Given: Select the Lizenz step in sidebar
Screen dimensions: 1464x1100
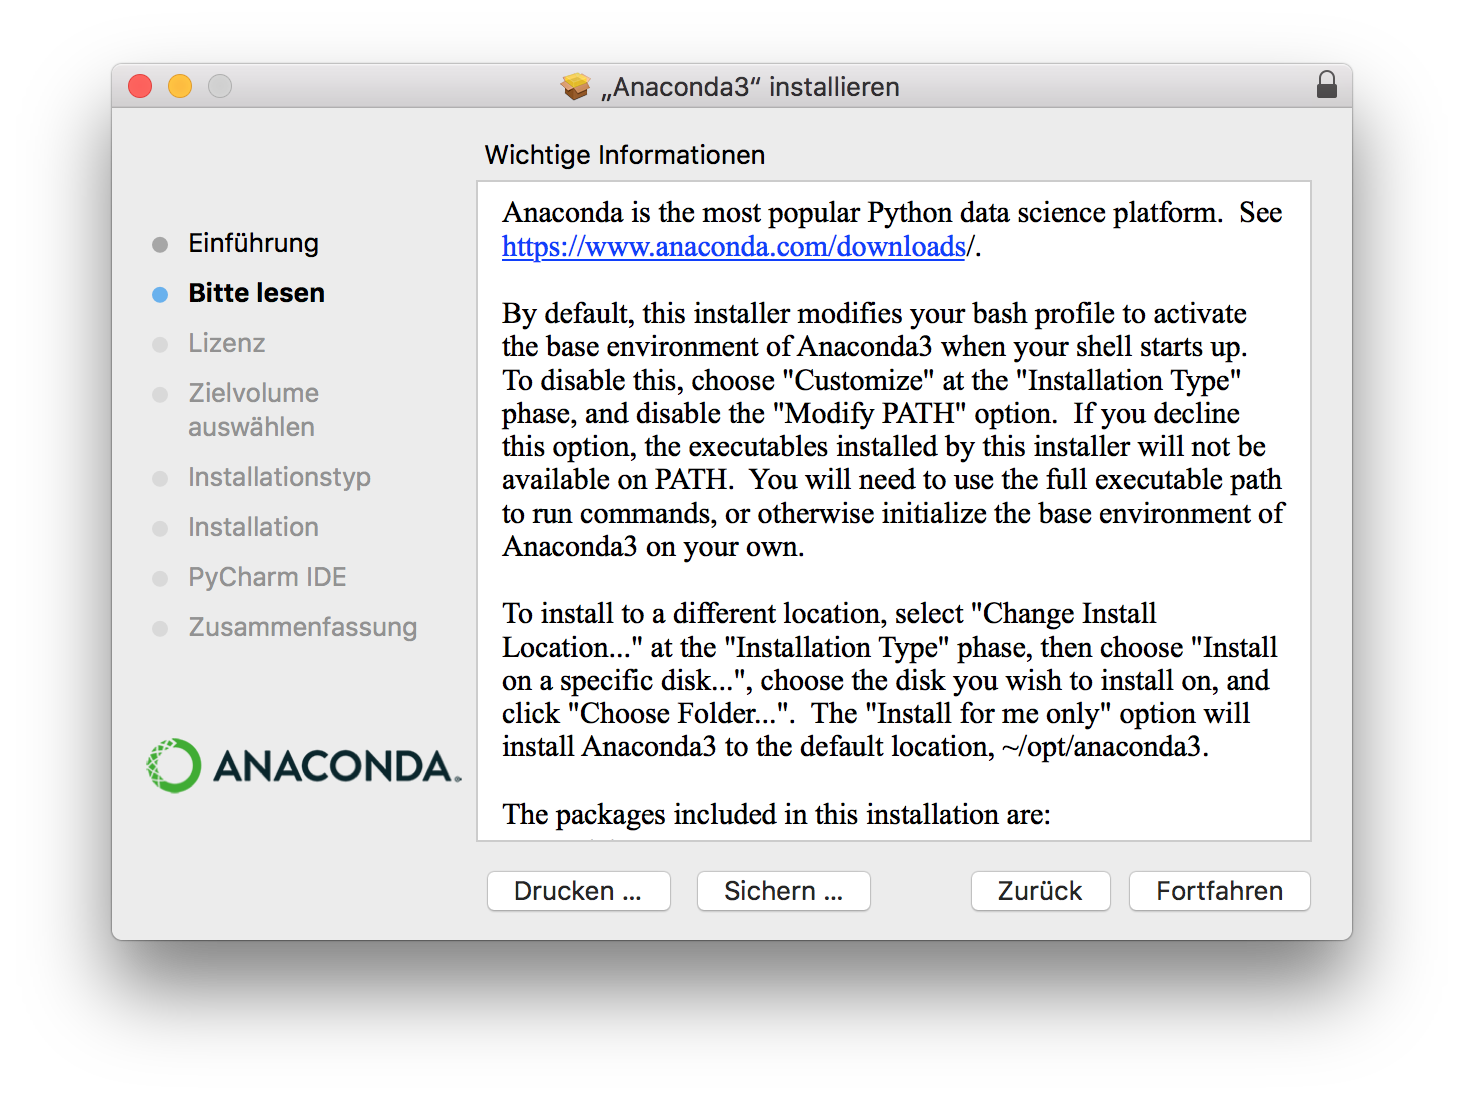Looking at the screenshot, I should [227, 343].
